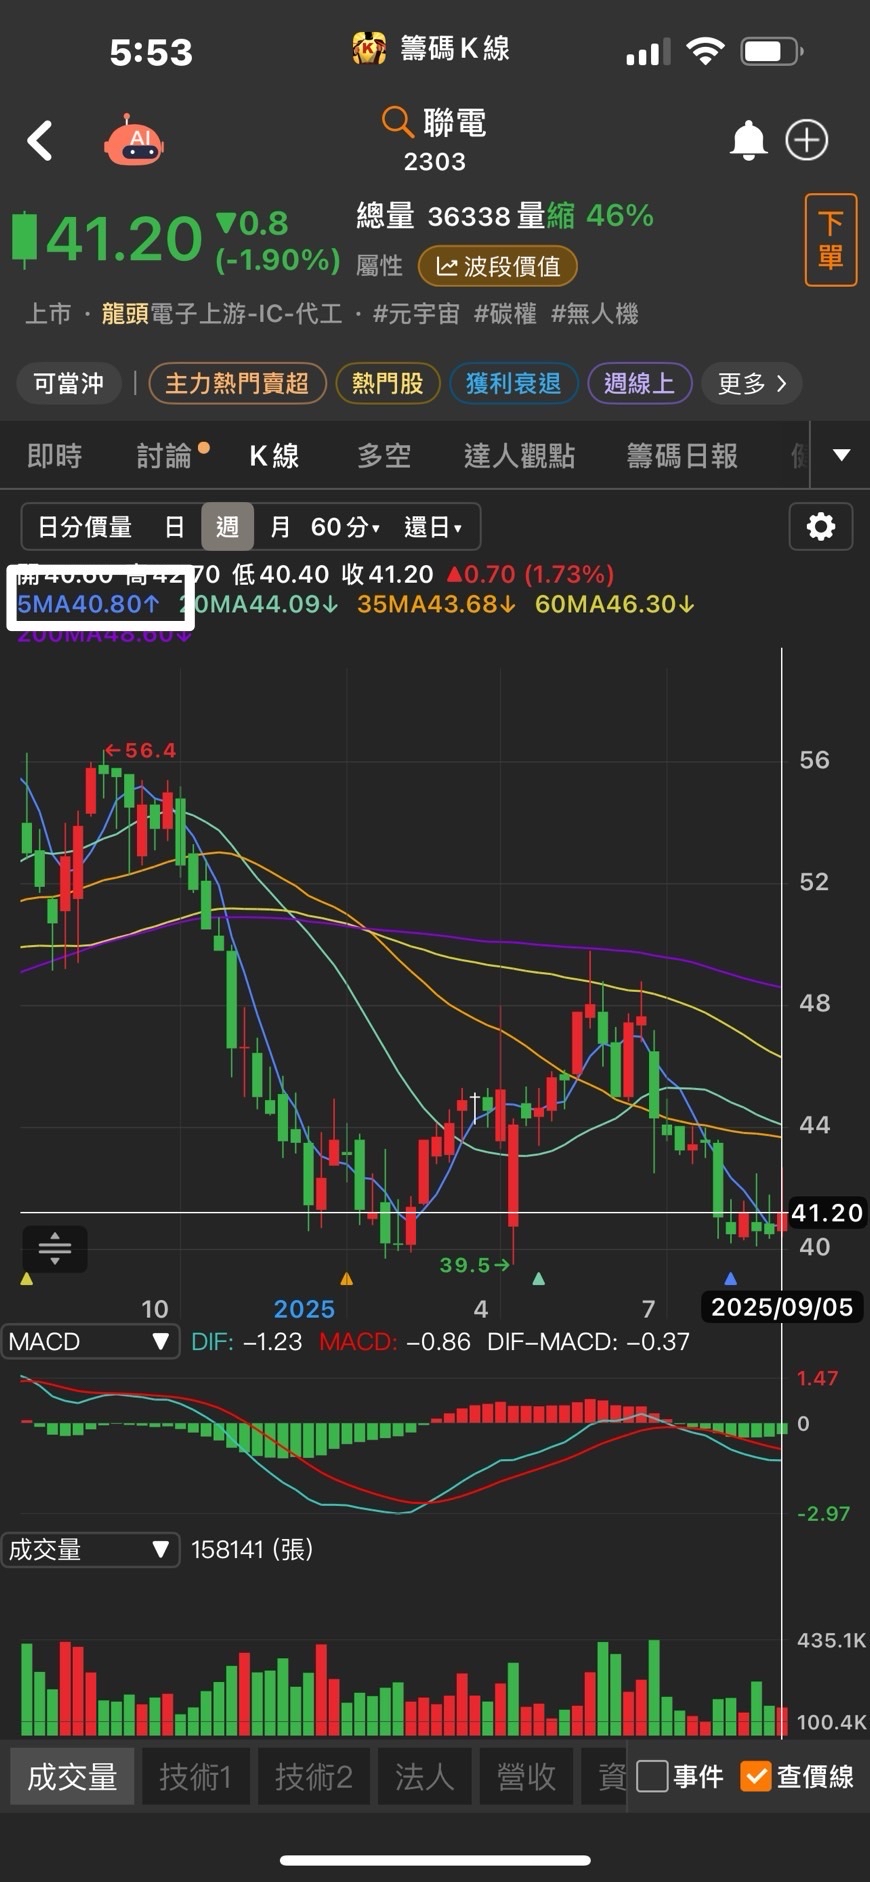Select the 月 monthly period

(x=280, y=527)
